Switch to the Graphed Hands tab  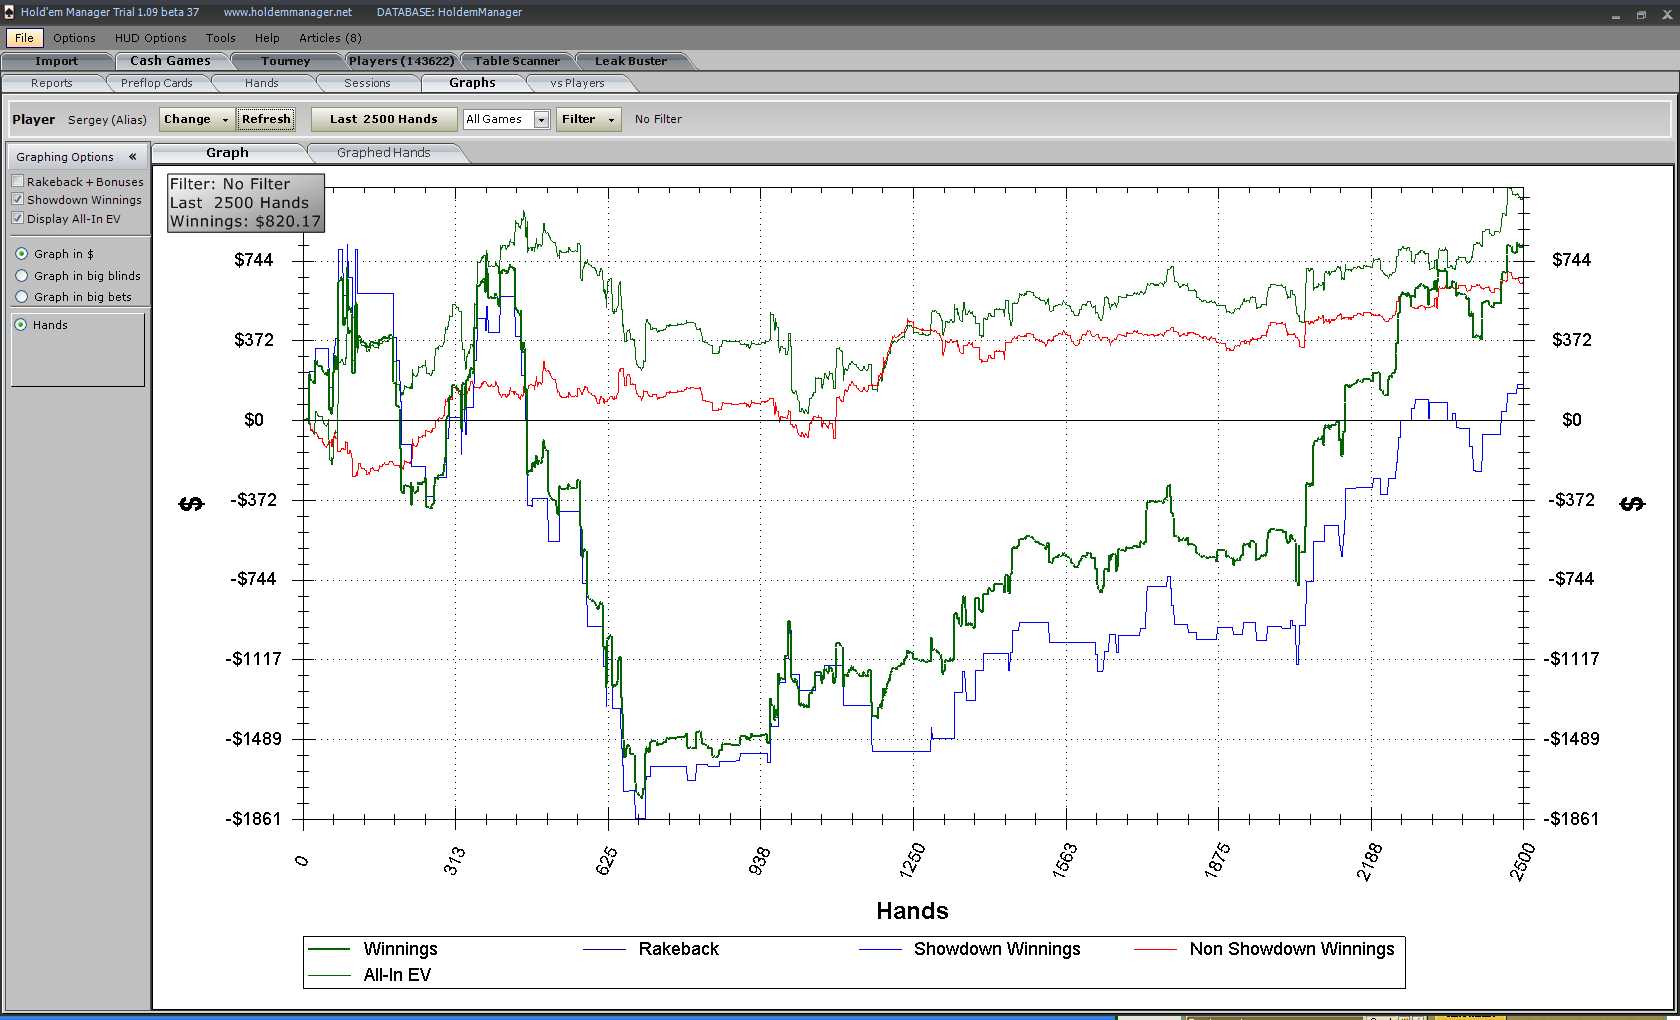[384, 153]
